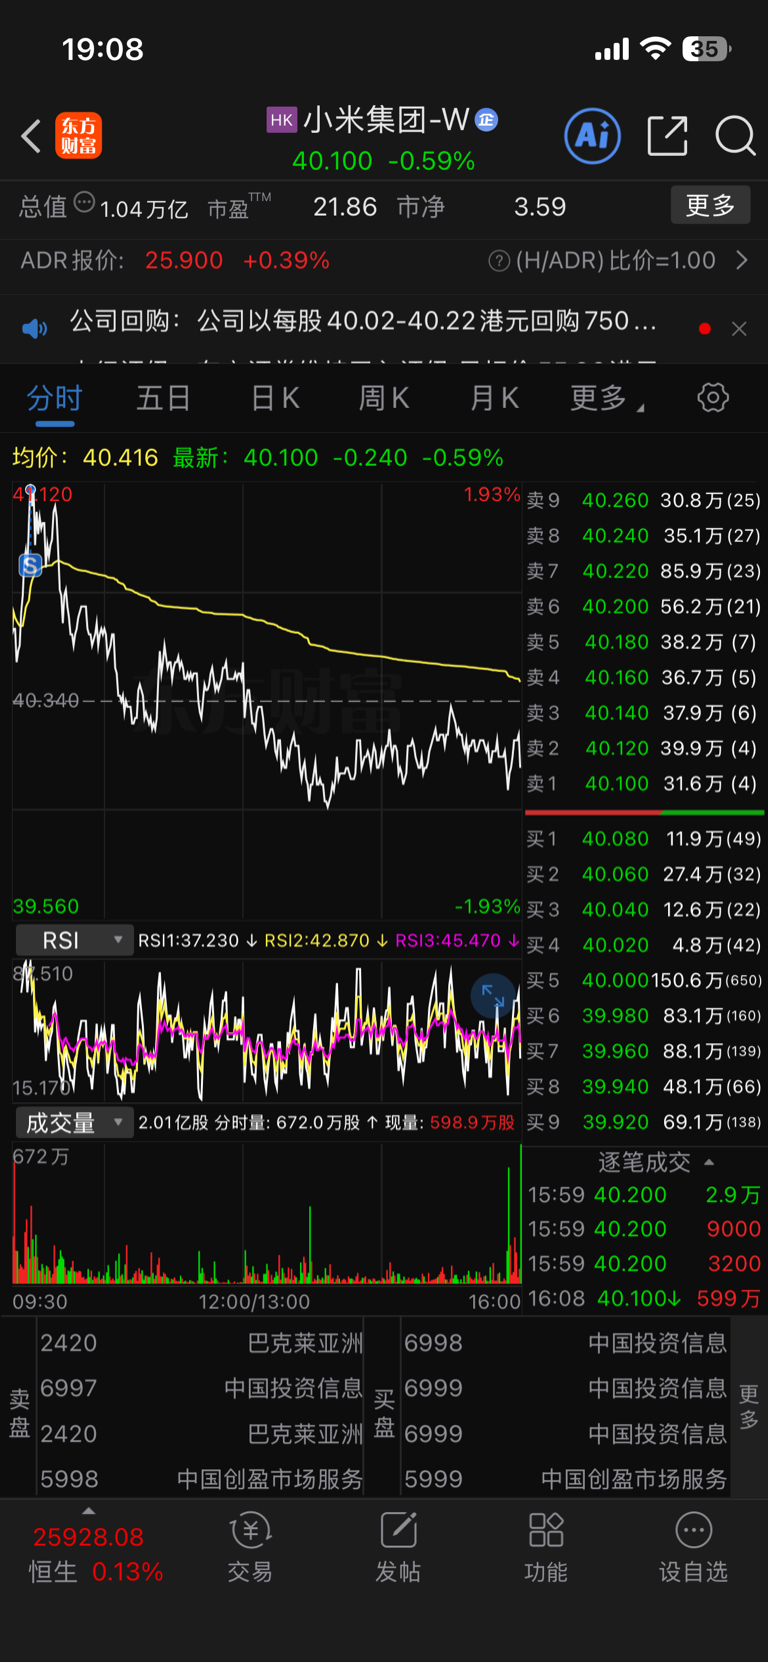The image size is (768, 1663).
Task: Tap 卖5 price 40.180 row
Action: point(644,642)
